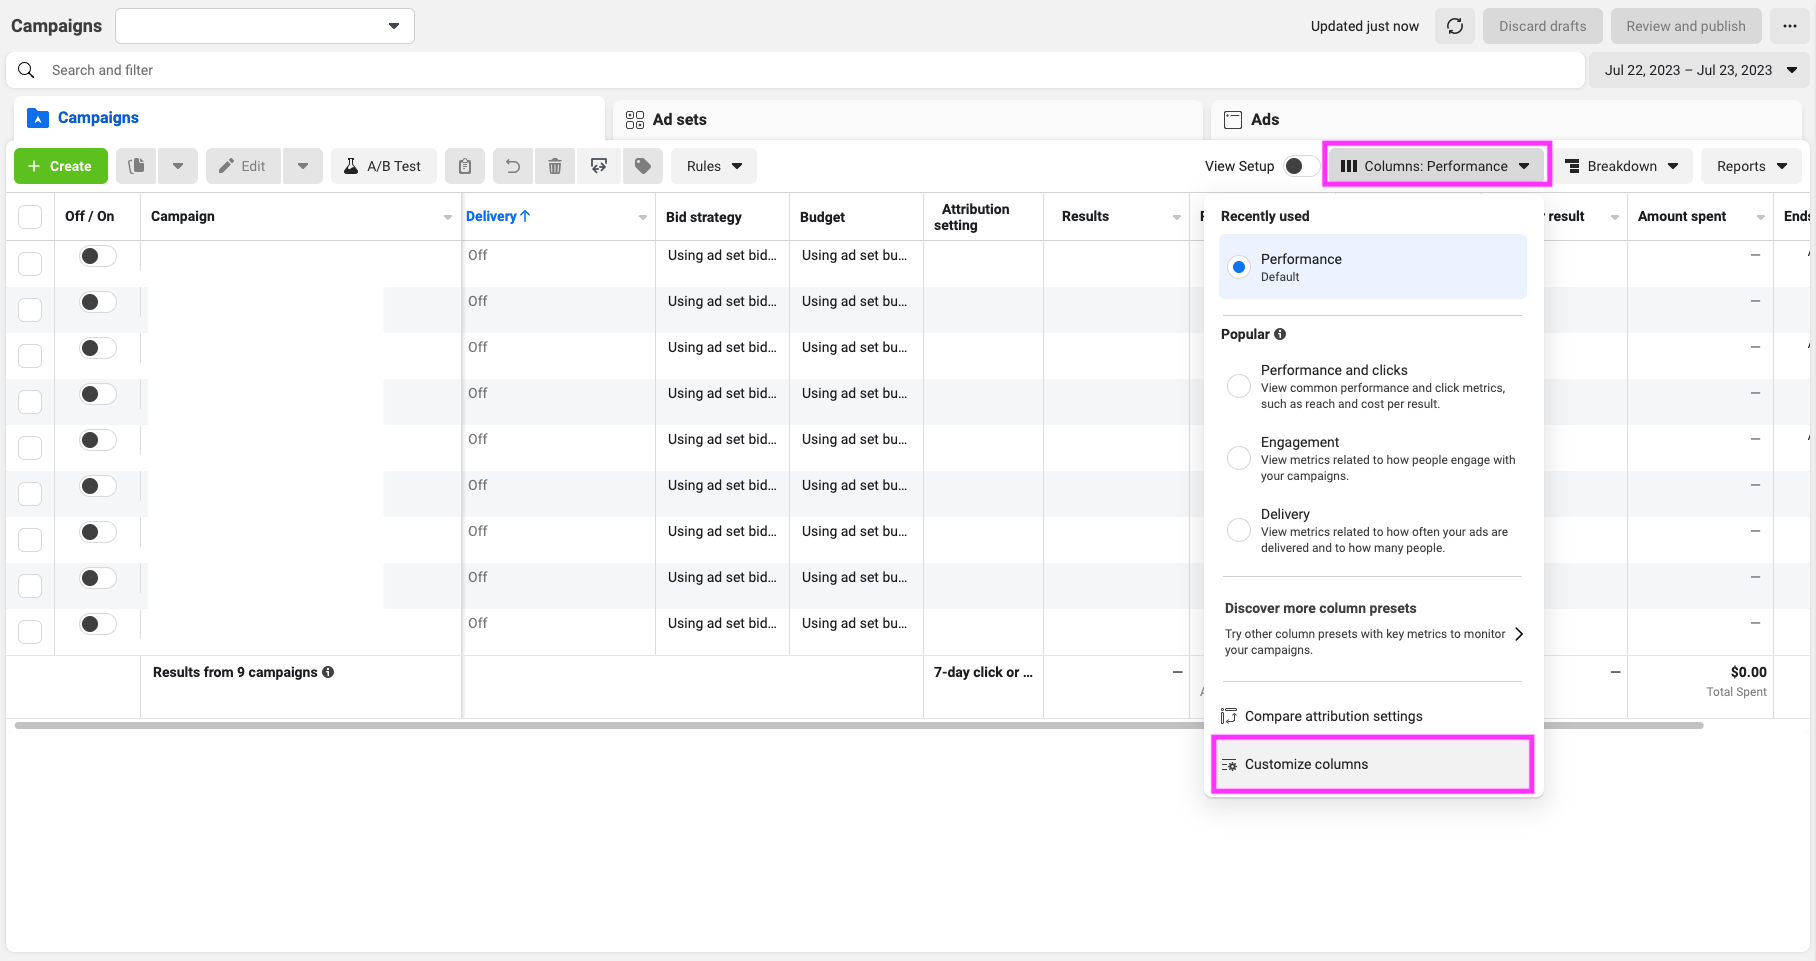Click the Ads window icon
This screenshot has width=1816, height=961.
tap(1233, 120)
